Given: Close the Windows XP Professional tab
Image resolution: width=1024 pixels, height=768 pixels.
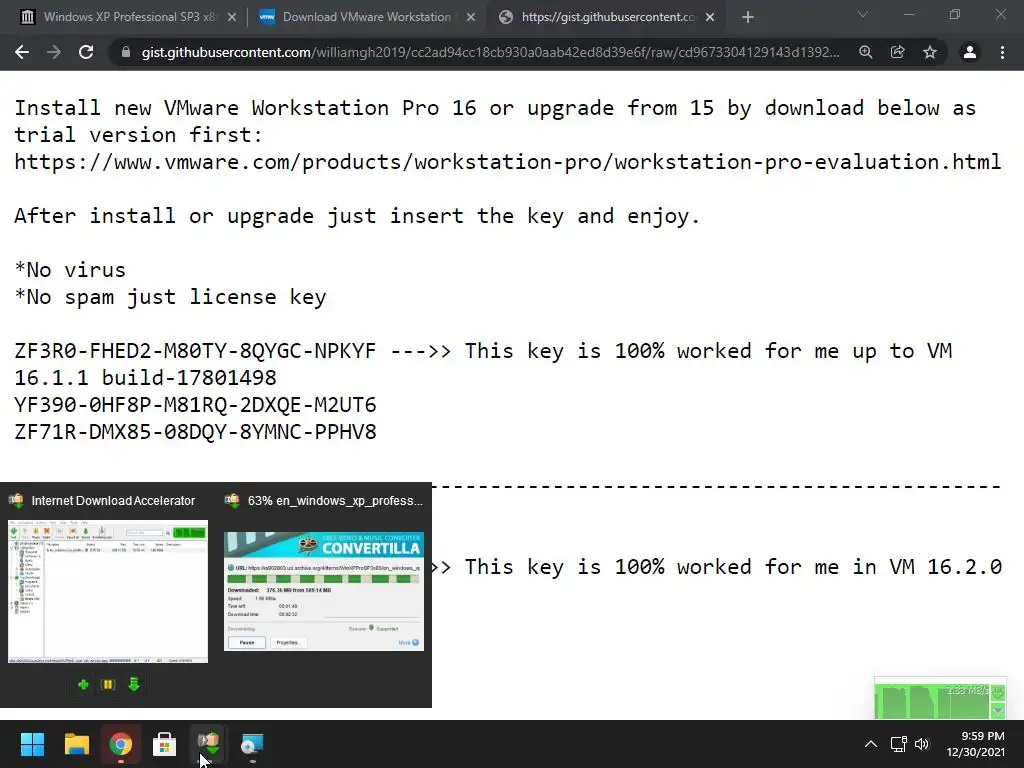Looking at the screenshot, I should 232,17.
